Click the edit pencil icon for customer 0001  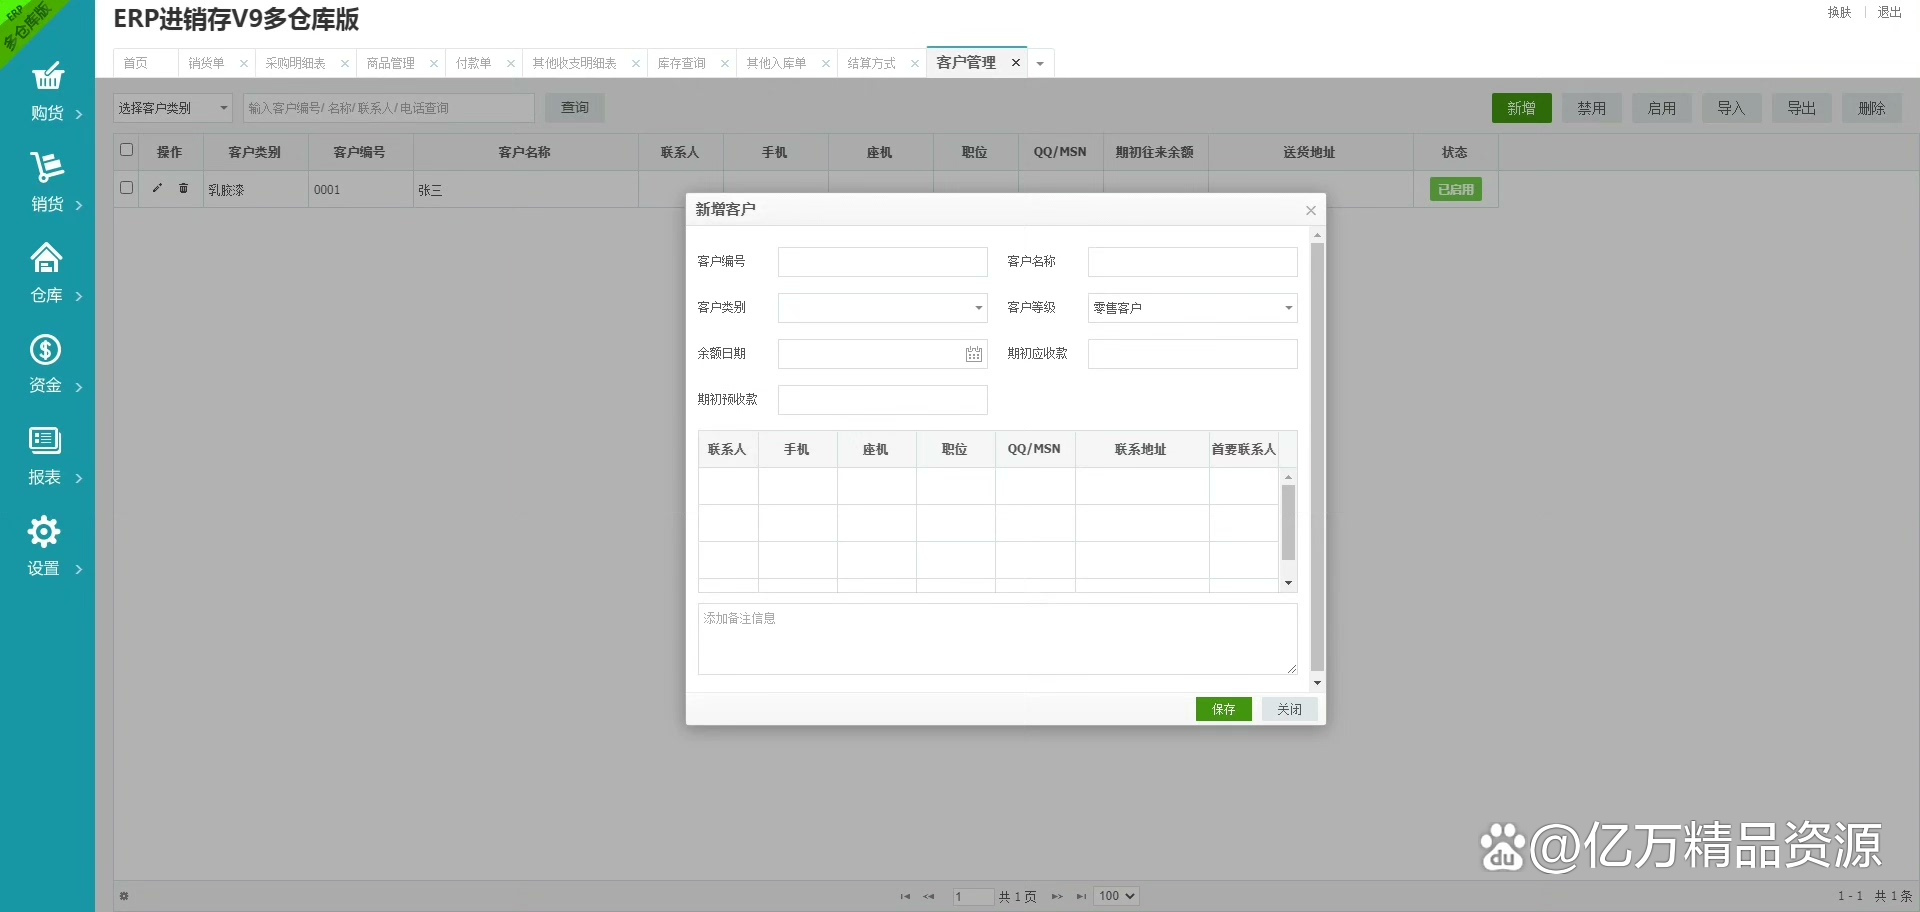pos(157,188)
